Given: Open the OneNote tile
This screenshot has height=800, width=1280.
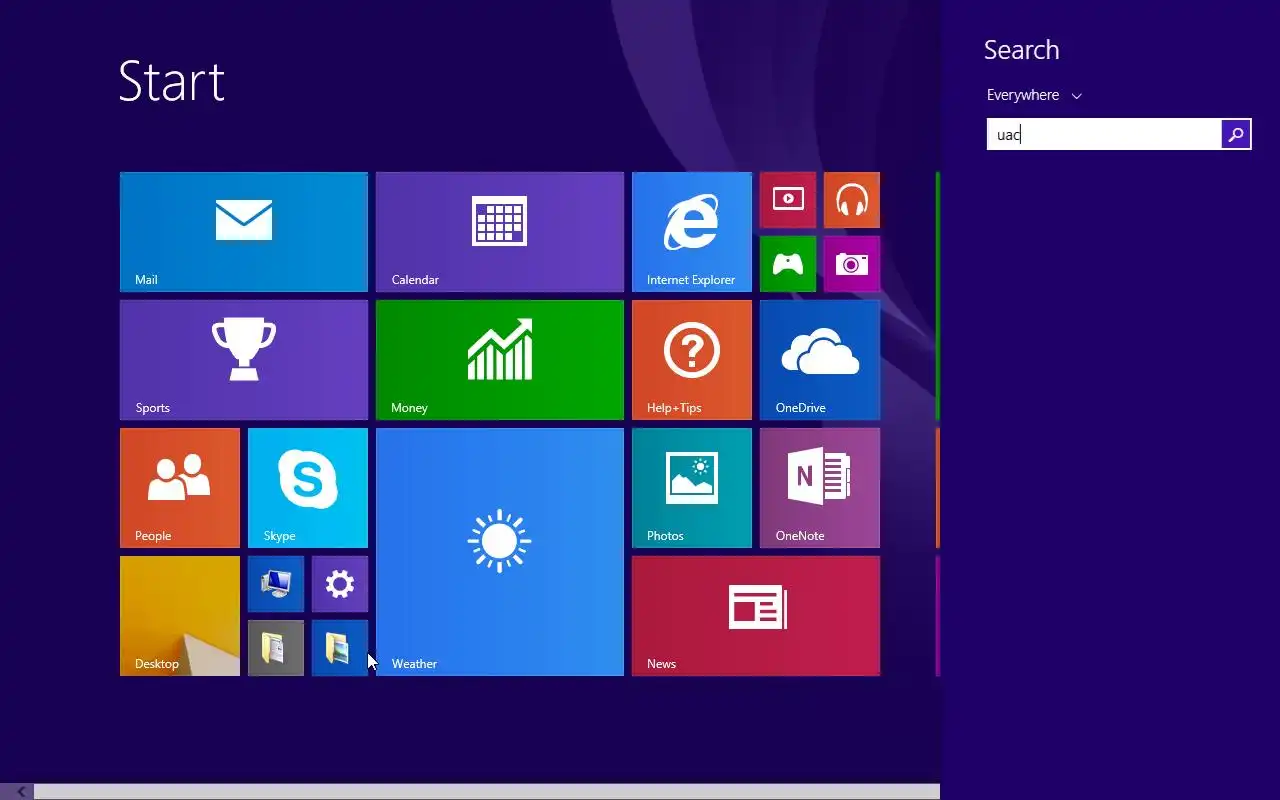Looking at the screenshot, I should click(820, 488).
